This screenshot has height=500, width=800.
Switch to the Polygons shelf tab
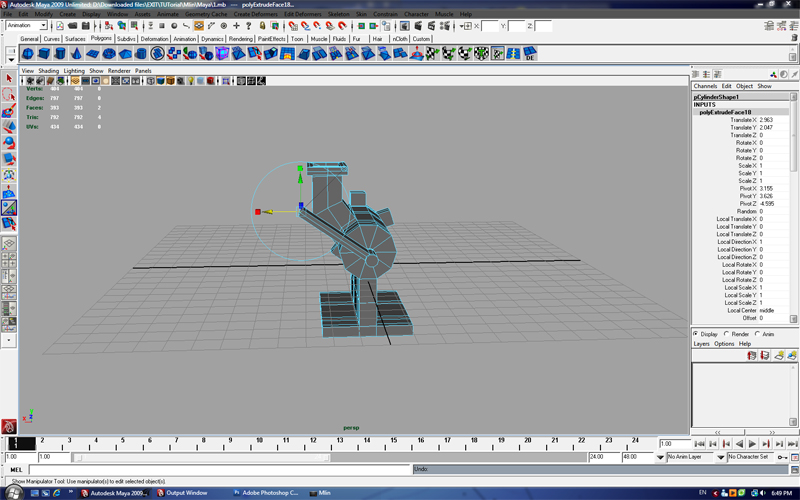(x=101, y=39)
